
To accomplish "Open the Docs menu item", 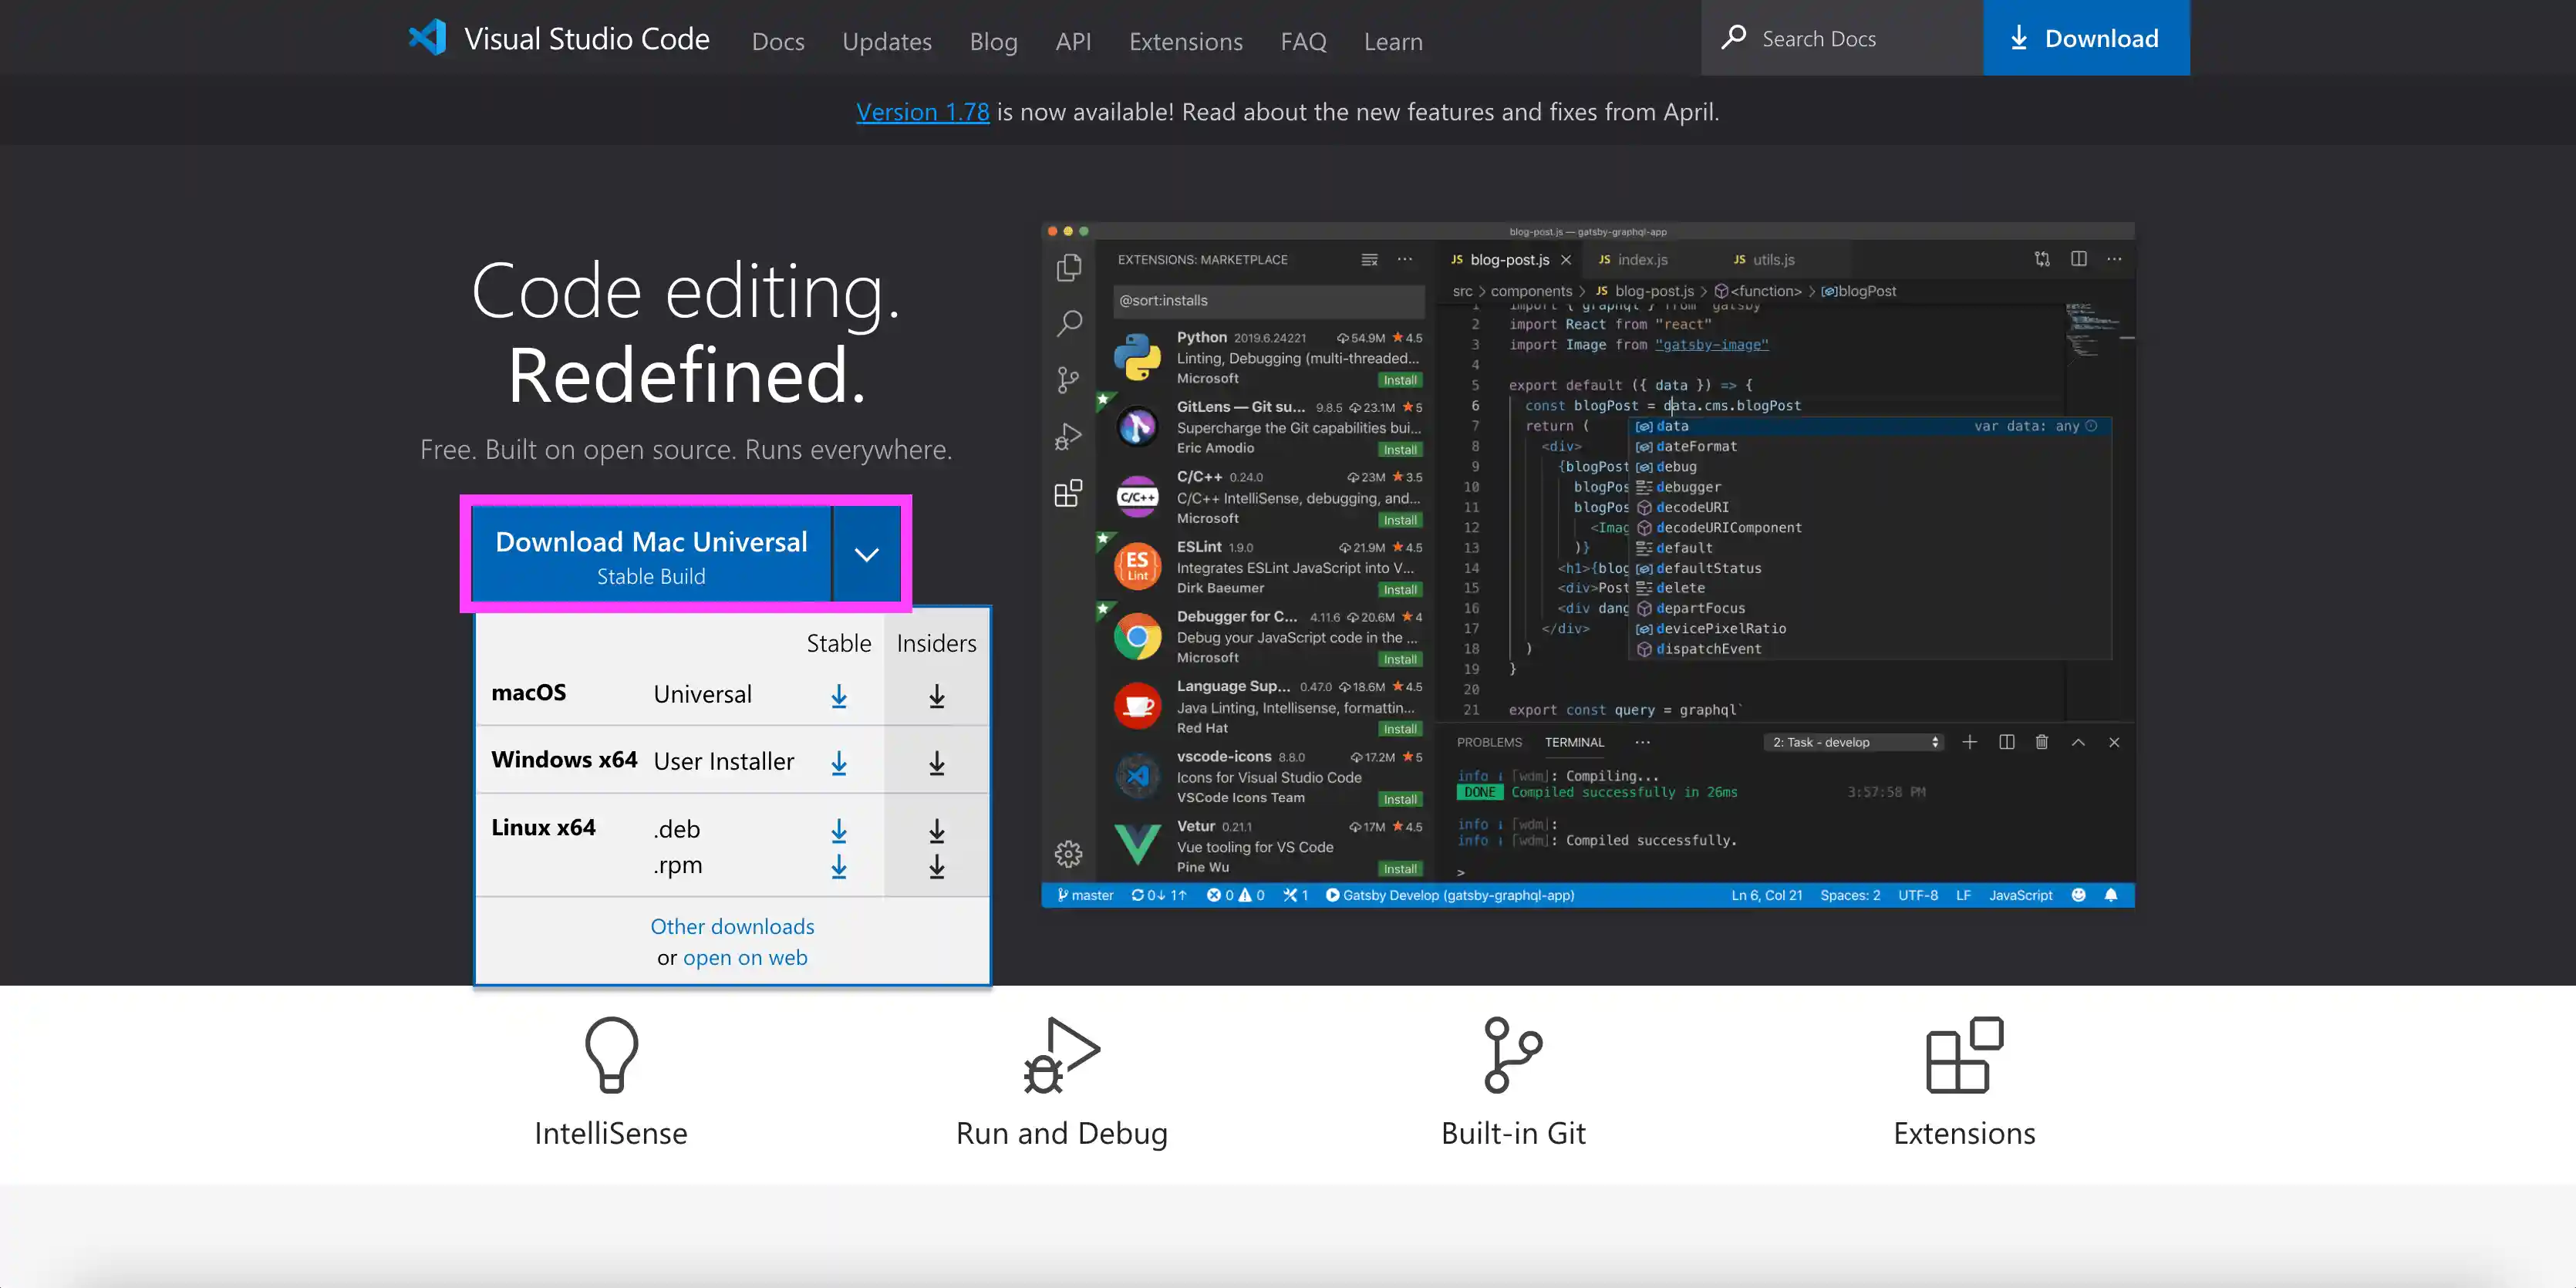I will pos(778,41).
